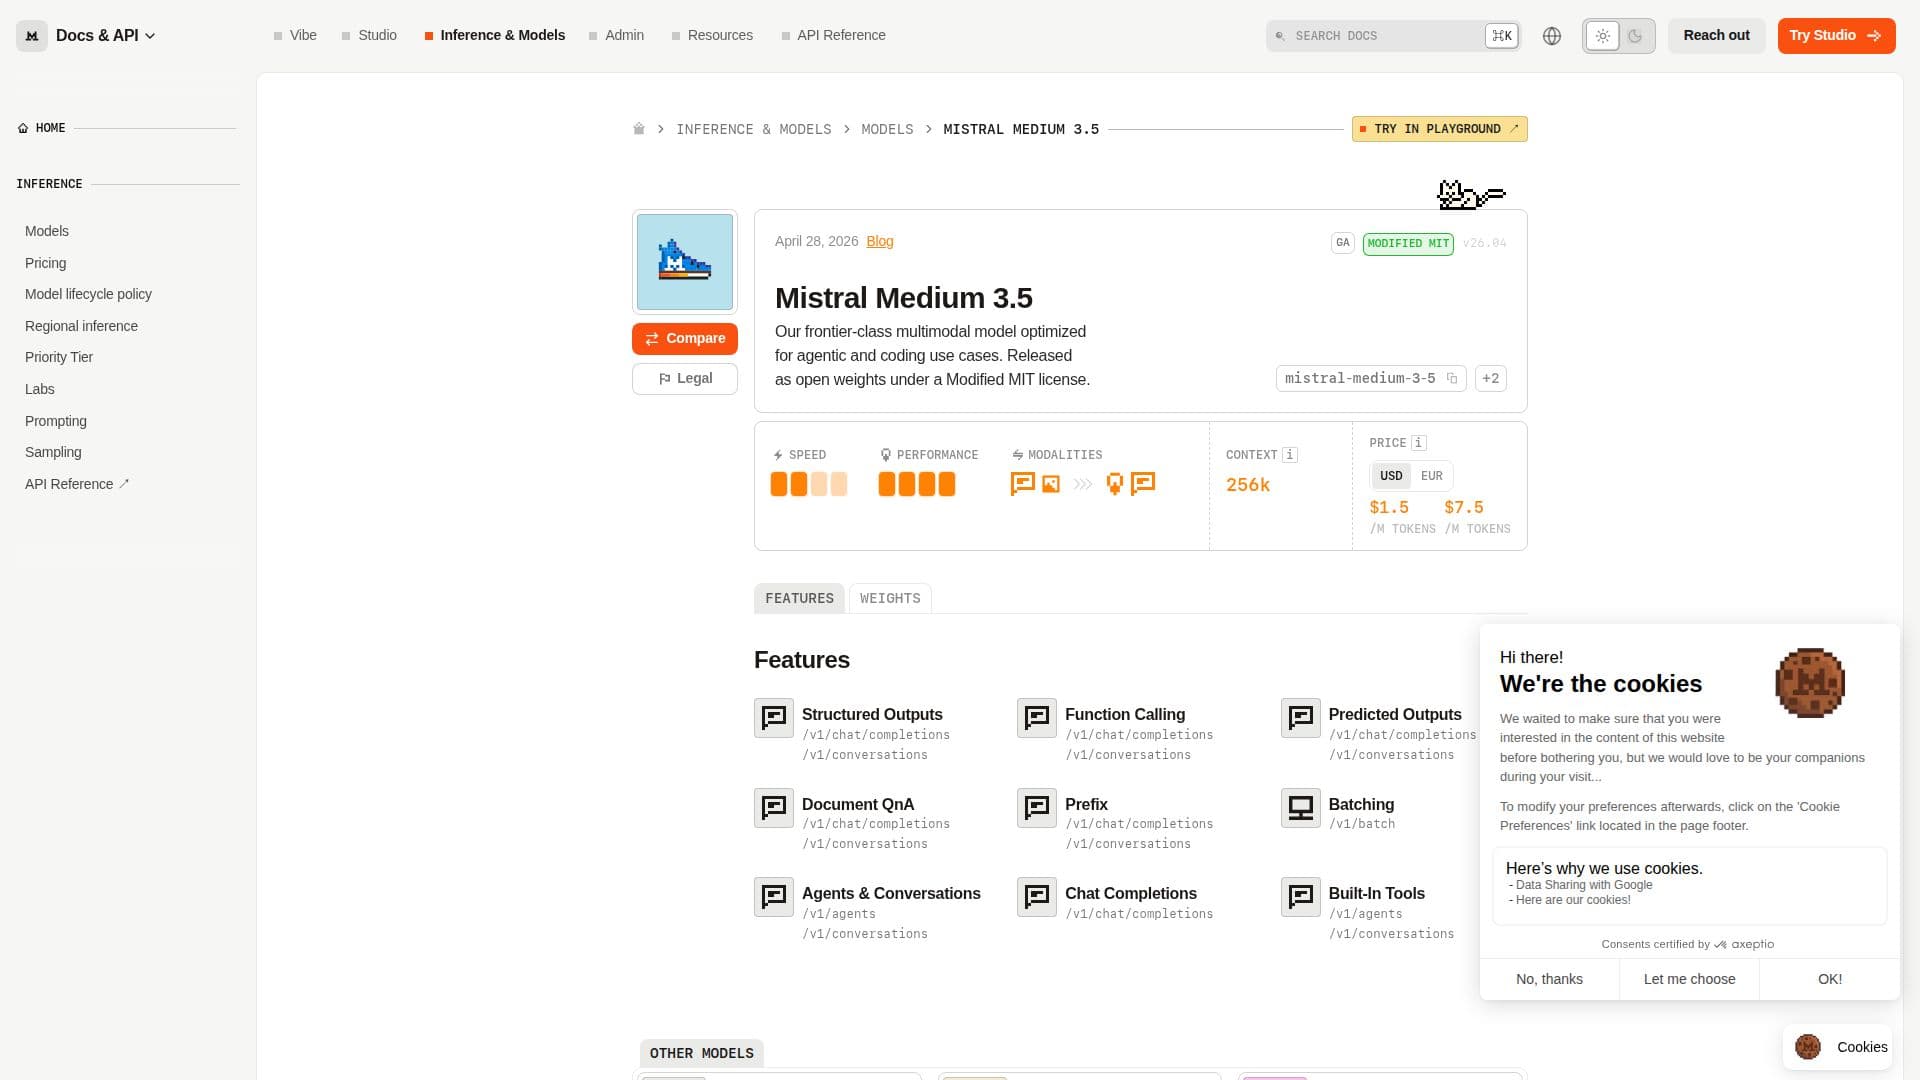The height and width of the screenshot is (1080, 1920).
Task: Open the language globe icon
Action: (x=1552, y=36)
